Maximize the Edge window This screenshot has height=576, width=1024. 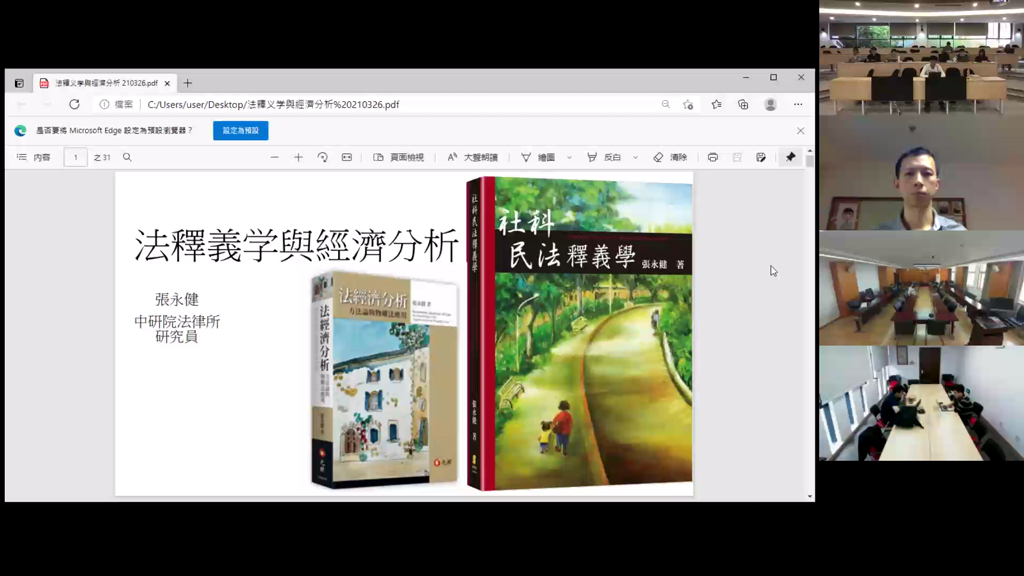773,77
